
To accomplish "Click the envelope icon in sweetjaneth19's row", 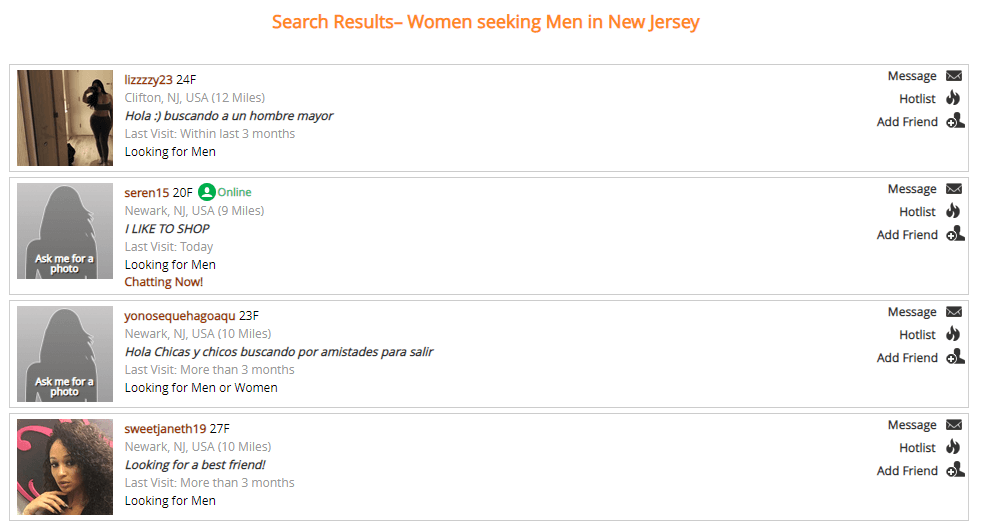I will pyautogui.click(x=954, y=425).
